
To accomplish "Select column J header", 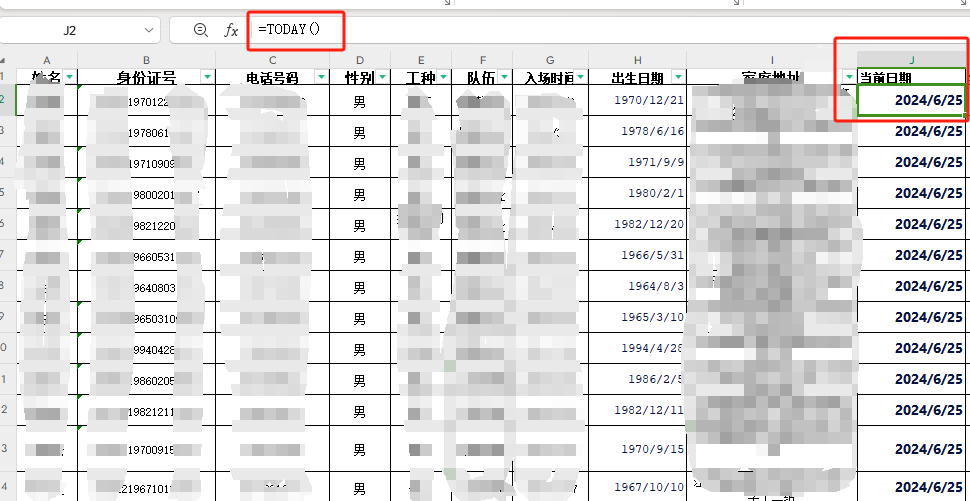I will (912, 60).
